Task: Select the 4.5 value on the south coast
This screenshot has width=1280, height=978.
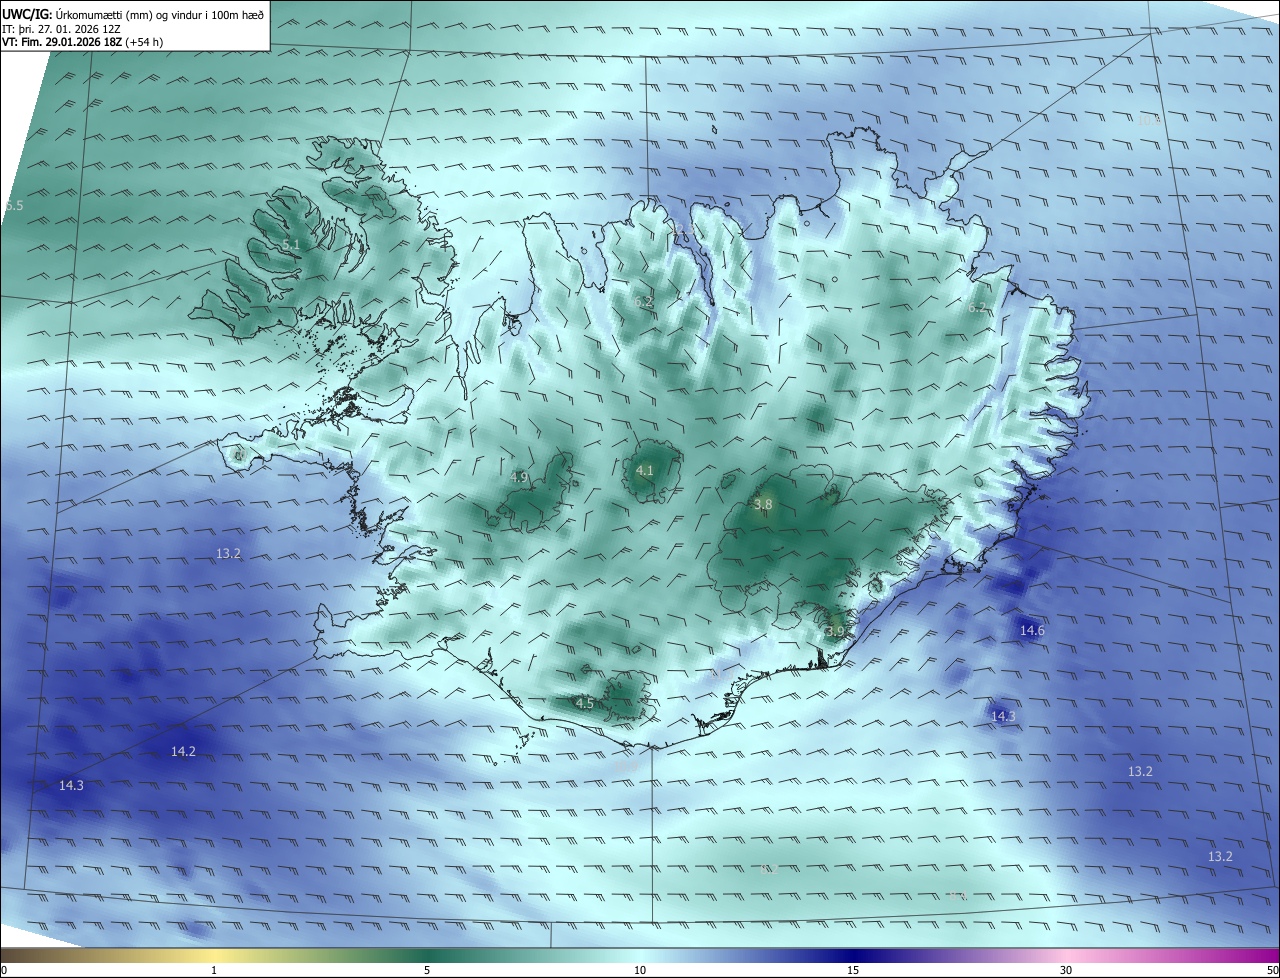Action: (x=585, y=703)
